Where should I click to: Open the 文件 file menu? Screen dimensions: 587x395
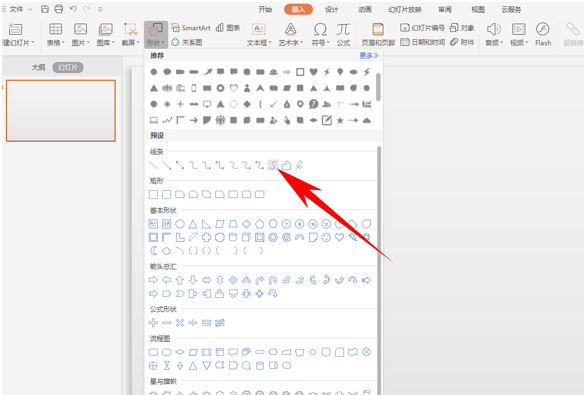[x=17, y=9]
